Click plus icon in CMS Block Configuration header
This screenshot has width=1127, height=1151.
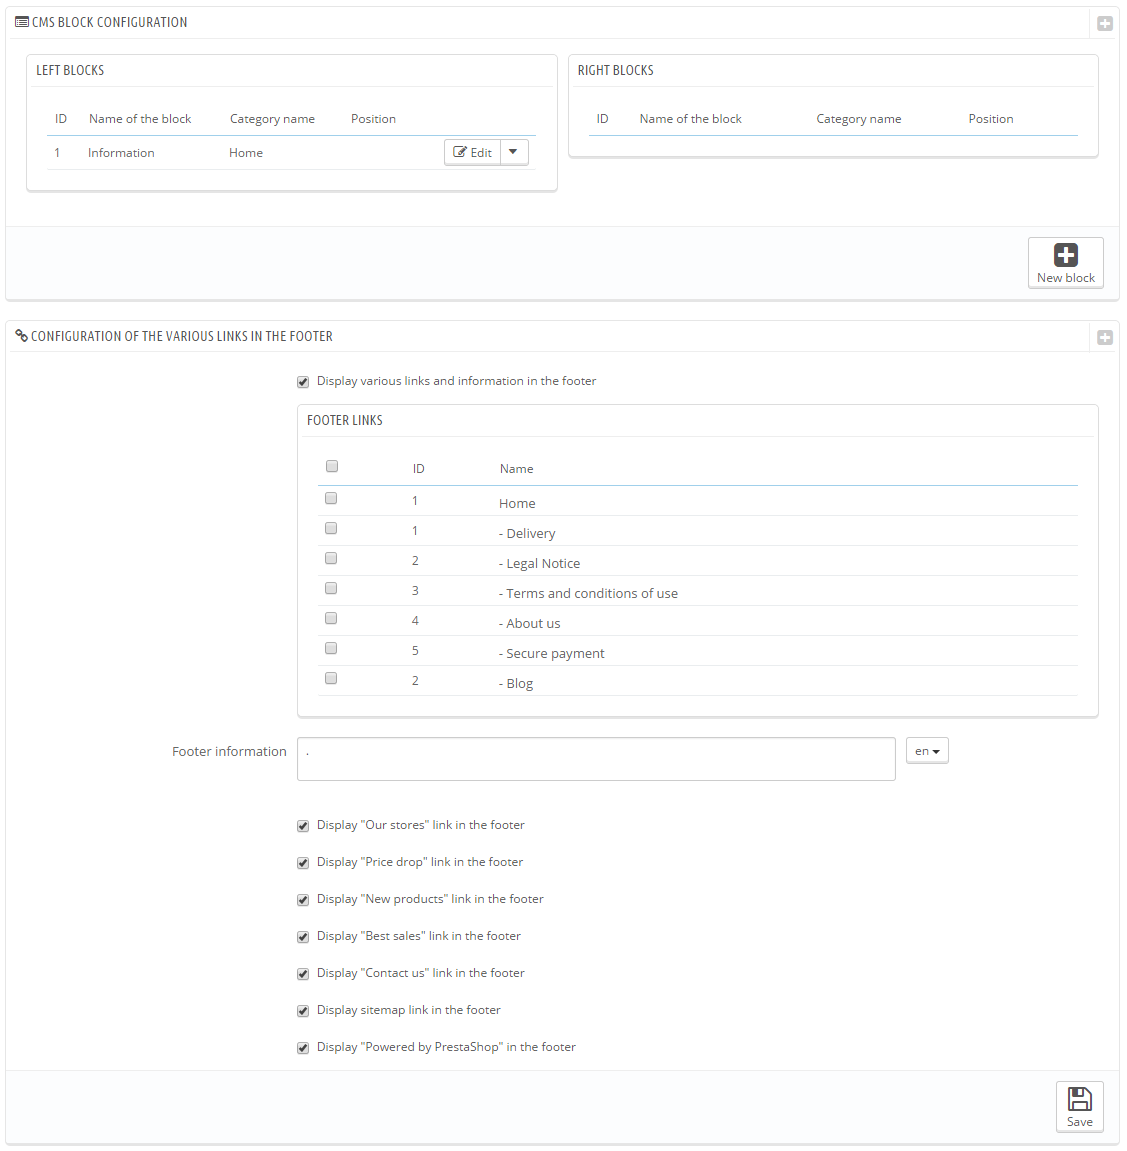tap(1104, 23)
